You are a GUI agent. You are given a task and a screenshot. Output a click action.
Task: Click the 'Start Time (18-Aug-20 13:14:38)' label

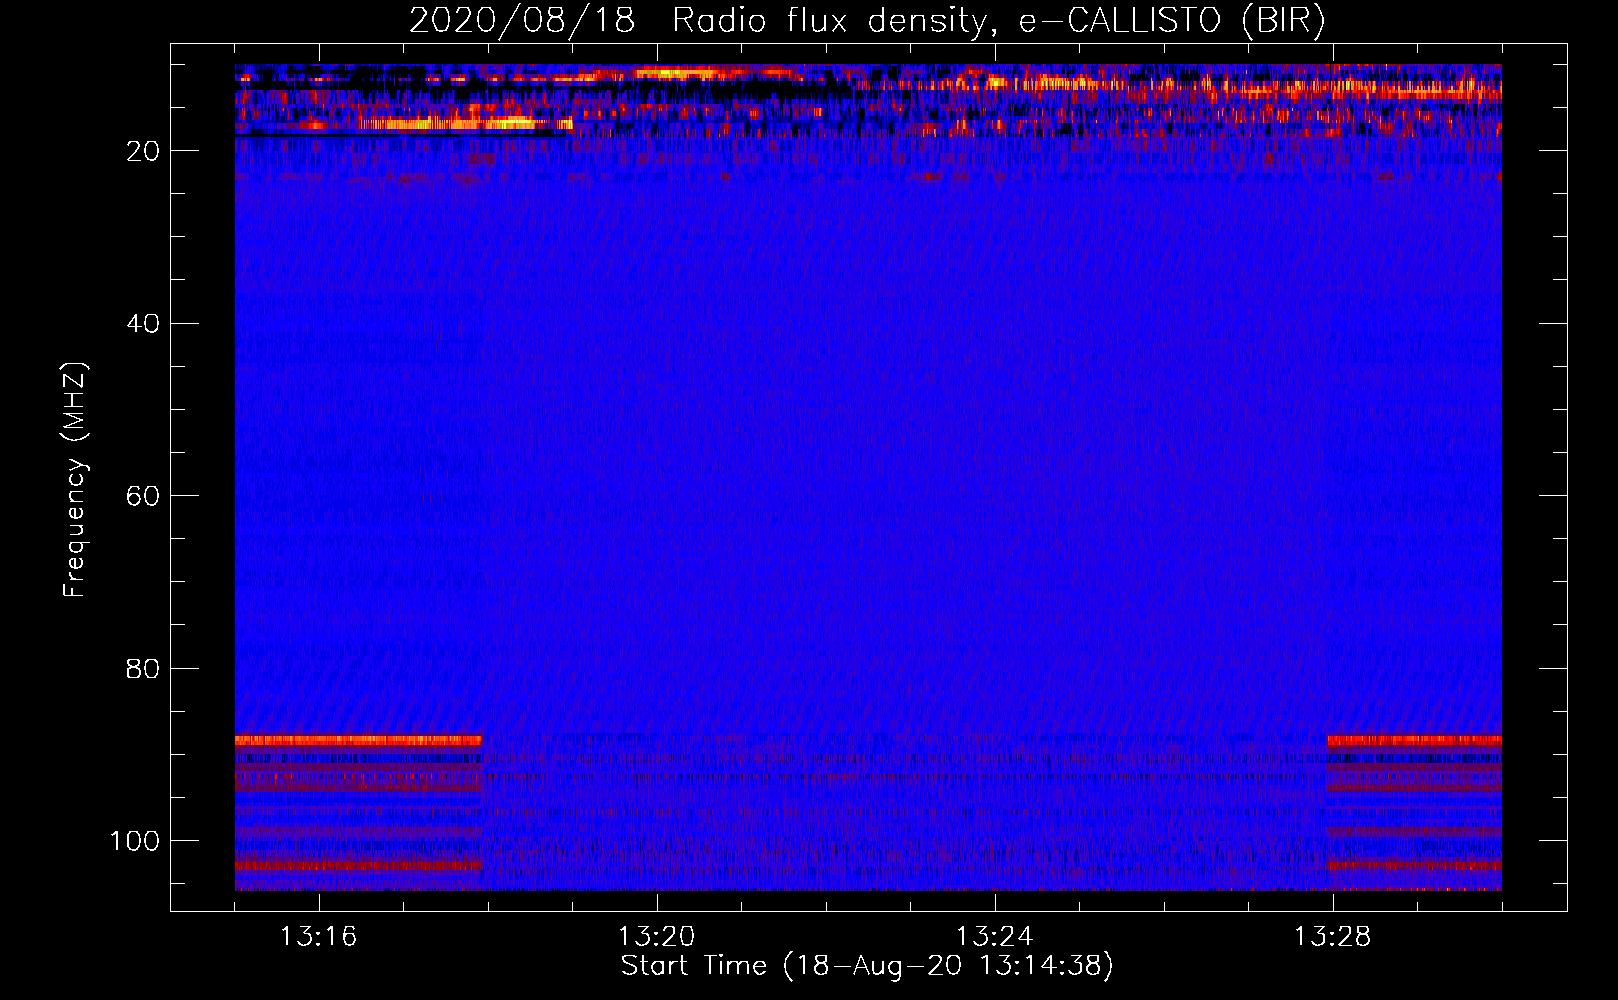tap(867, 966)
